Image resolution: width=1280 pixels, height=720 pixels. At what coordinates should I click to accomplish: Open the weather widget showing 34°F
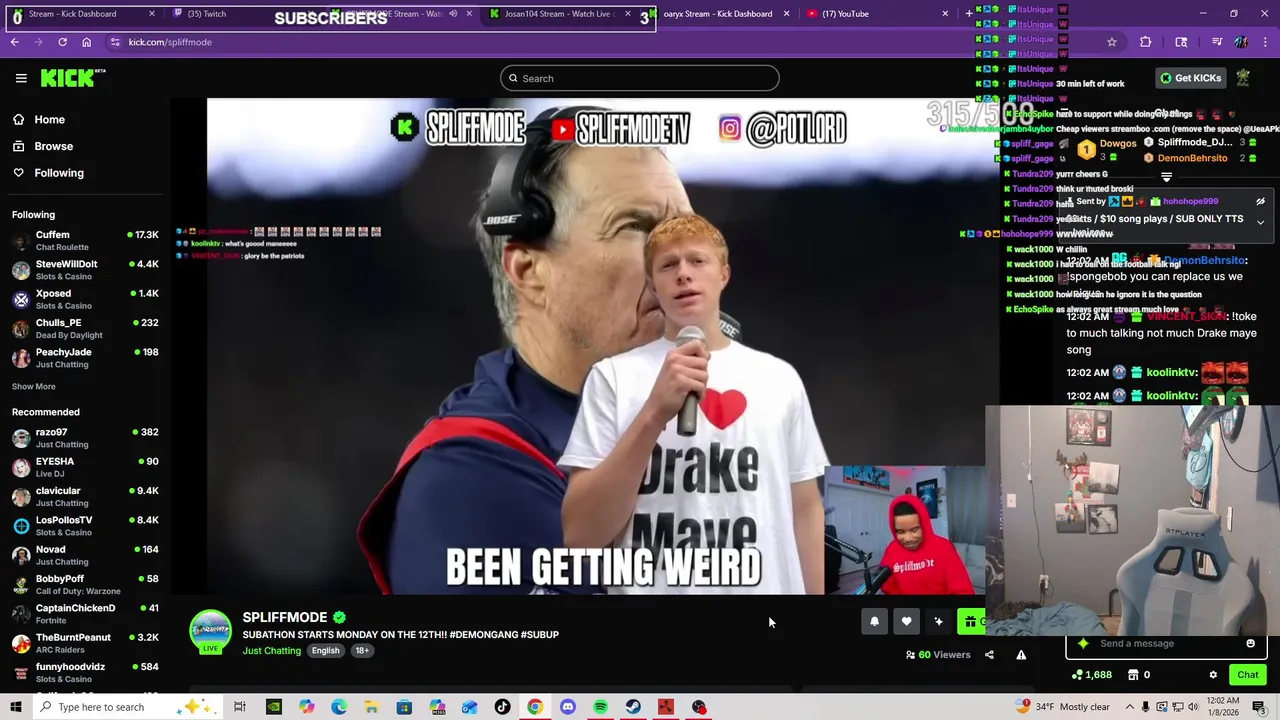(x=1062, y=707)
